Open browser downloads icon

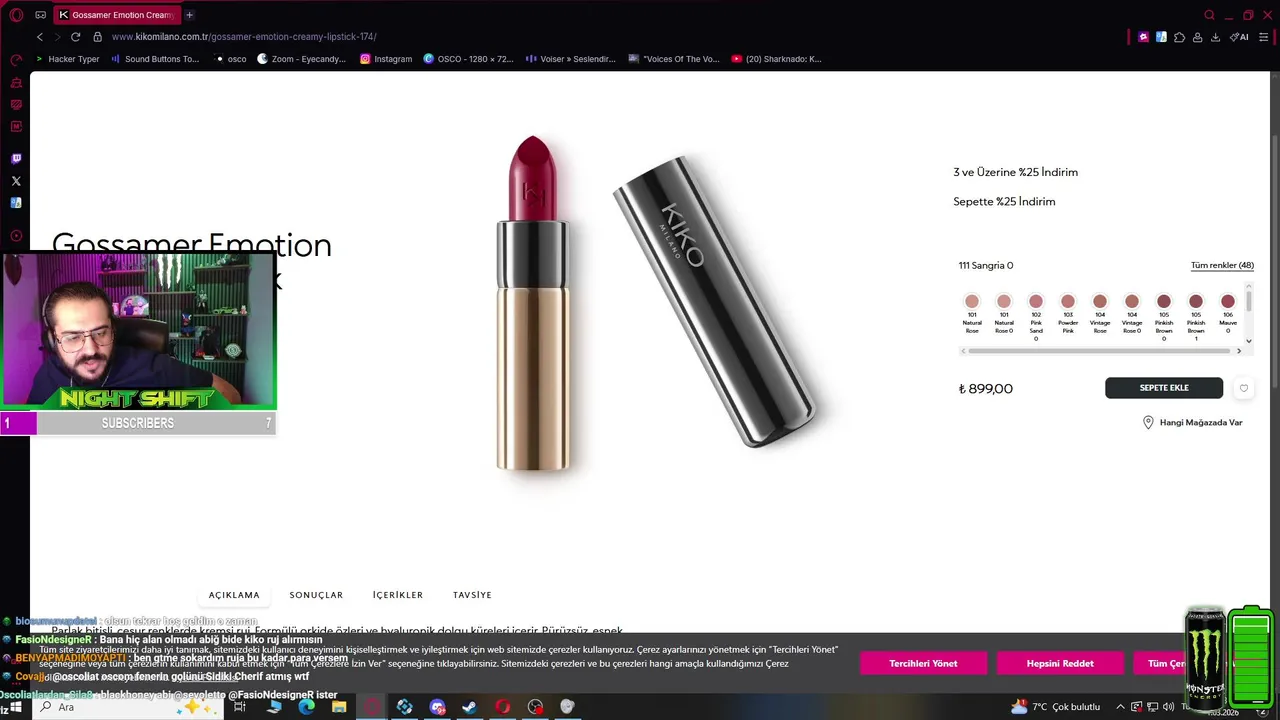pyautogui.click(x=1215, y=37)
